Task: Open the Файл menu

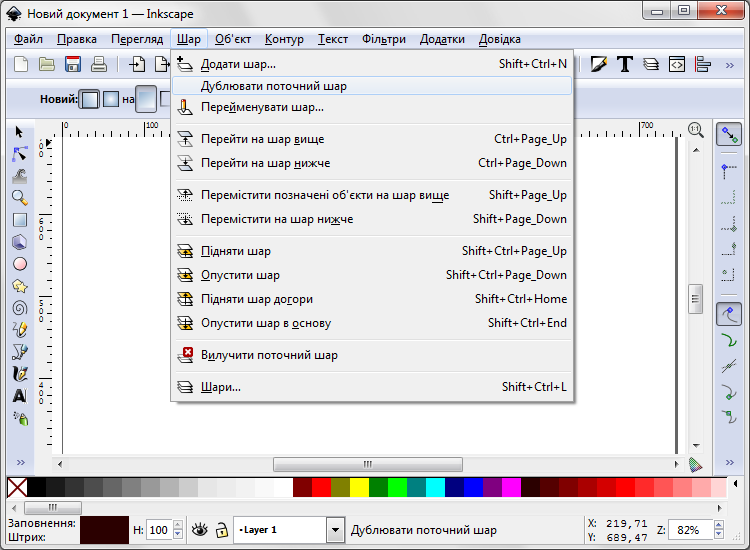Action: pos(28,39)
